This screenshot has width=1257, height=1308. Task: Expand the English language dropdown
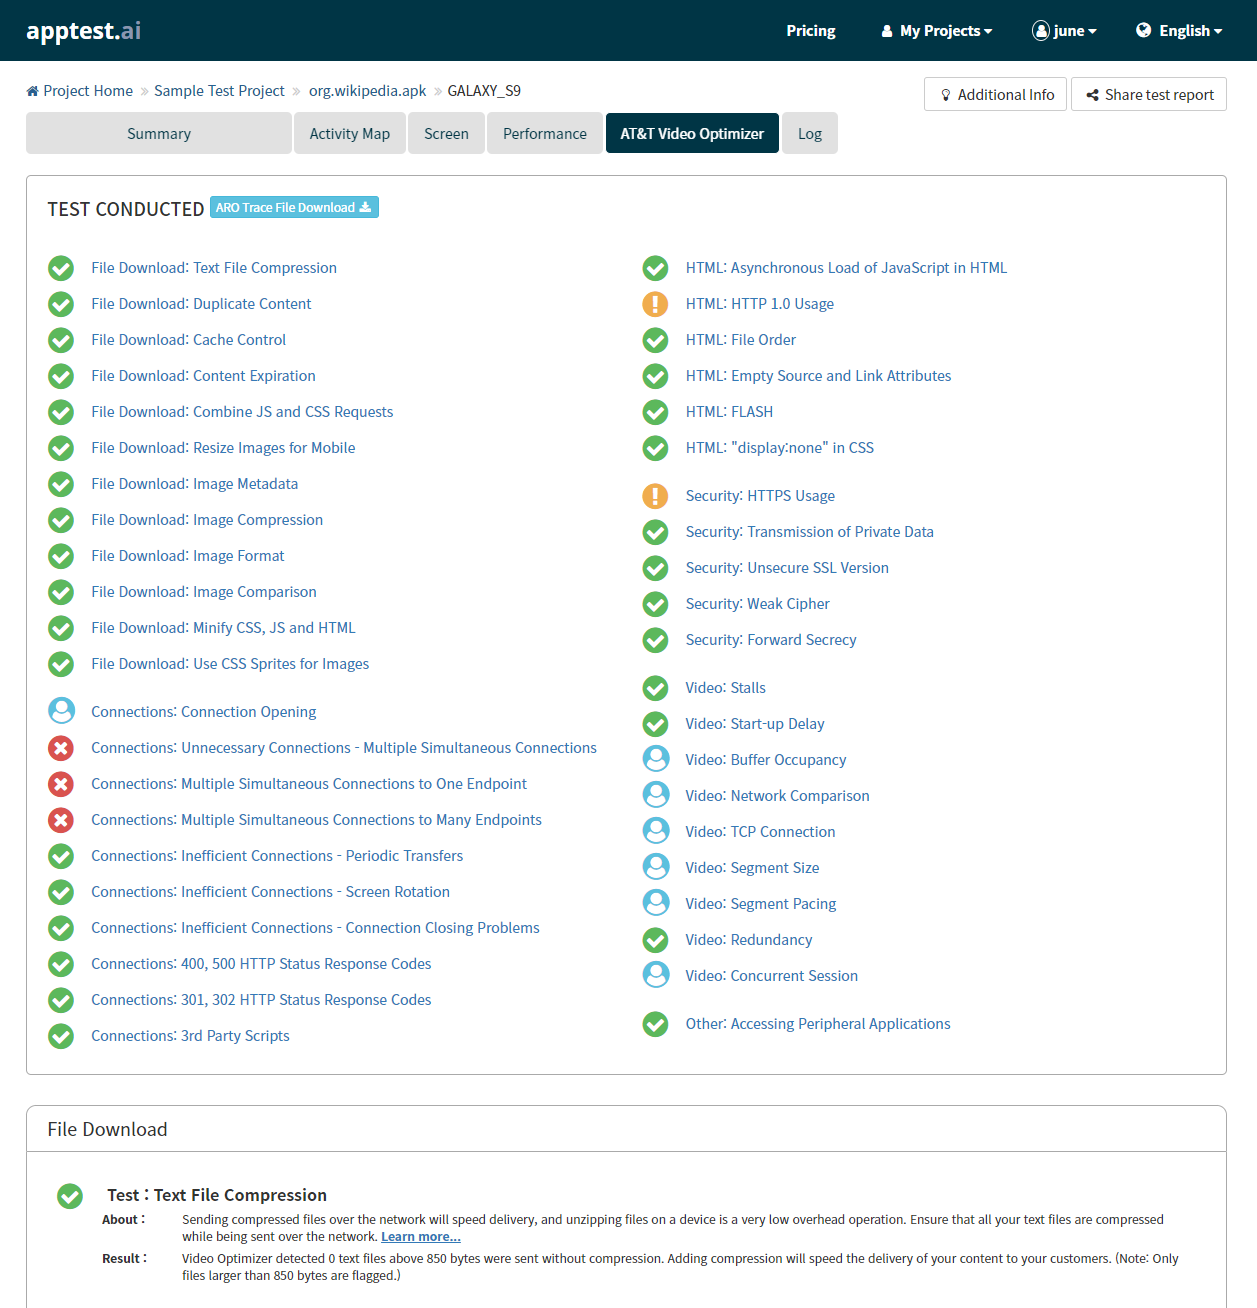1179,31
